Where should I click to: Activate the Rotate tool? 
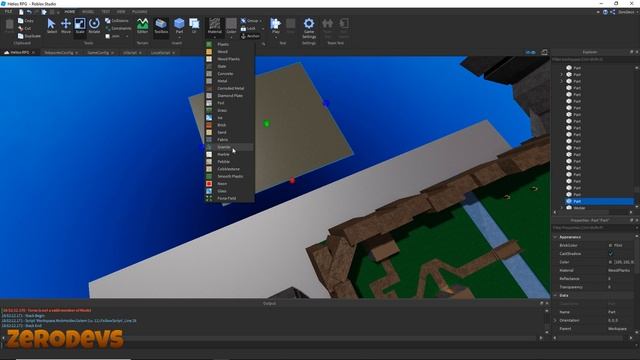tap(94, 26)
